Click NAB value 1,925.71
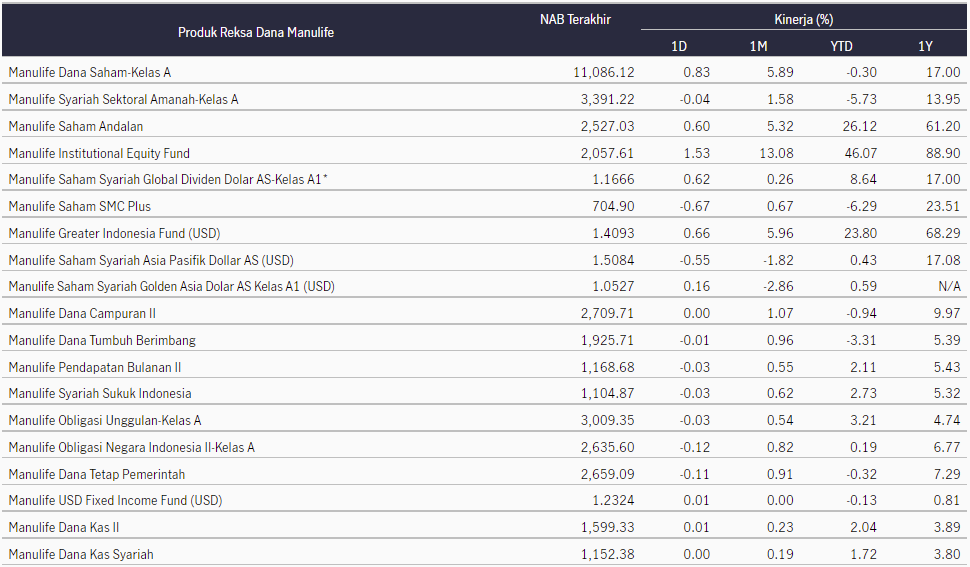Viewport: 970px width, 567px height. click(607, 341)
